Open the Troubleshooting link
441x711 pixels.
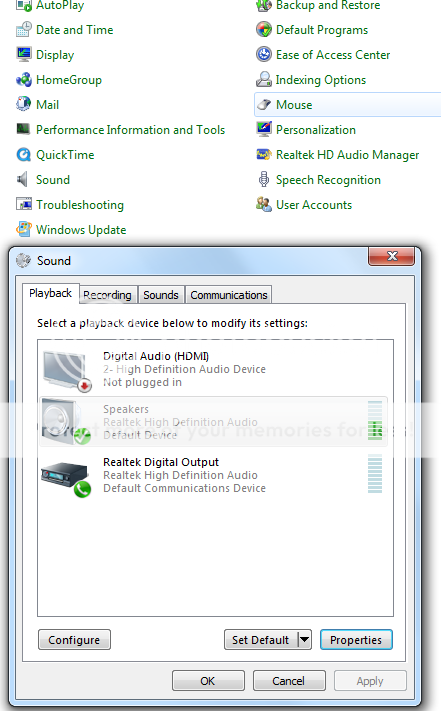click(x=80, y=205)
